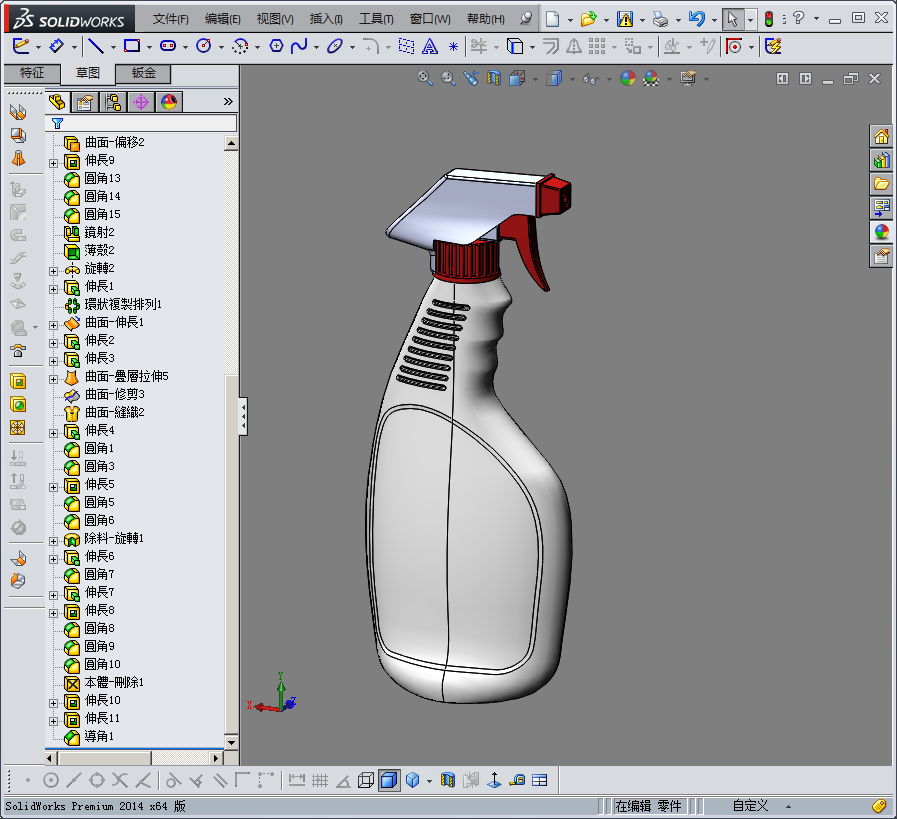The height and width of the screenshot is (819, 897).
Task: Click the Save icon in top toolbar
Action: coord(625,19)
